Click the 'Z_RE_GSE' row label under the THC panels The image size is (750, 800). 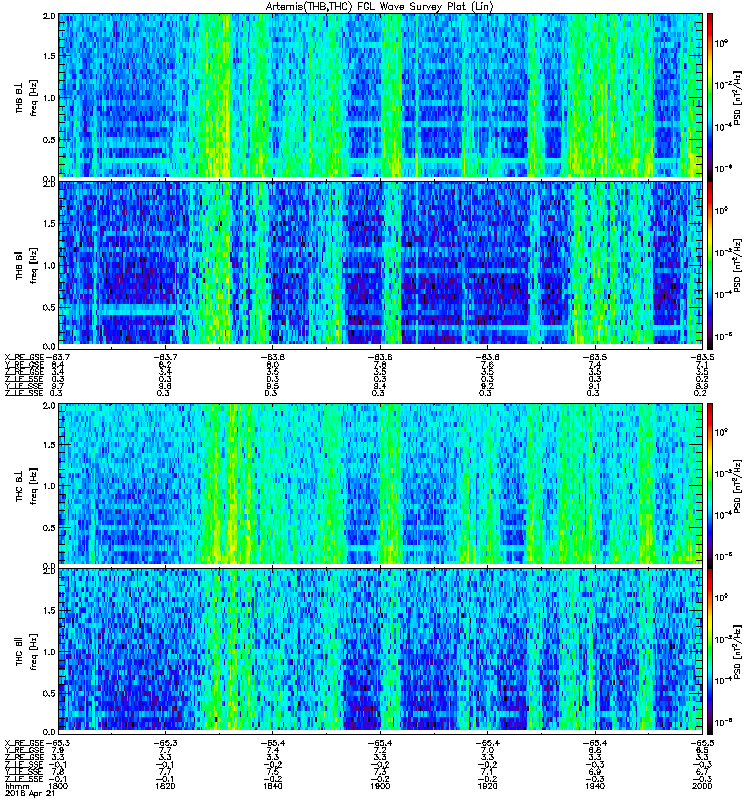(x=24, y=757)
